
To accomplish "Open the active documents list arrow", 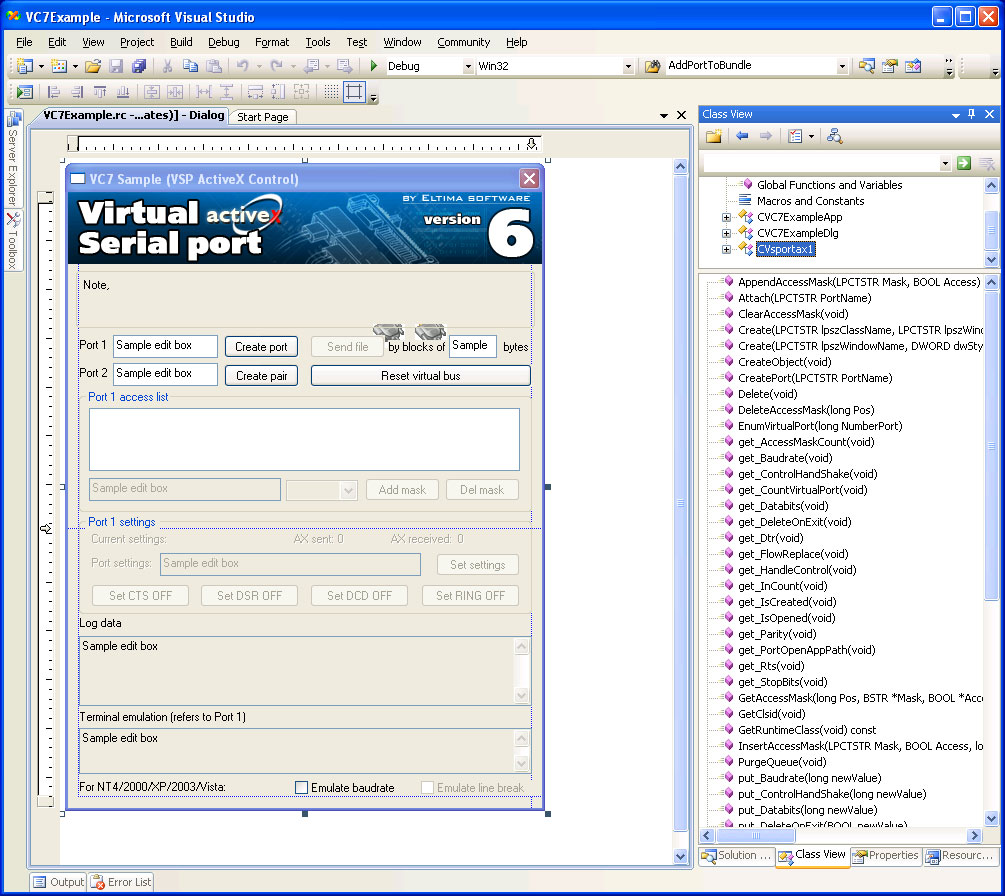I will (x=664, y=115).
